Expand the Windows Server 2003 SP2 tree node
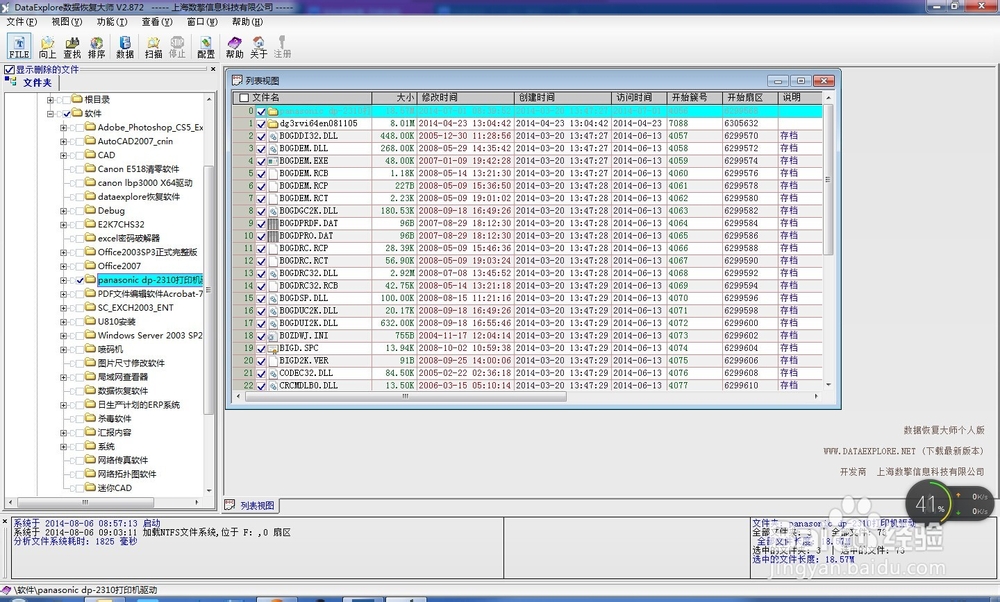Screen dimensions: 1000x602 click(63, 335)
